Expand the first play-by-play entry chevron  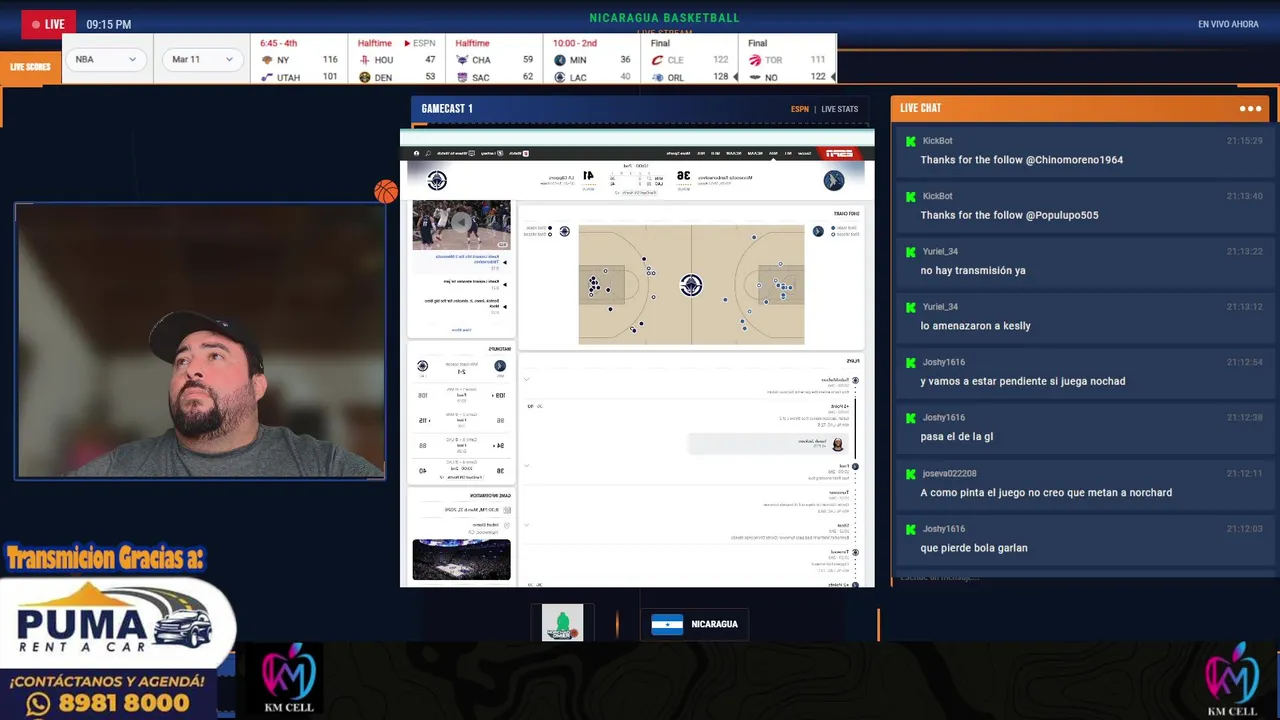tap(527, 380)
